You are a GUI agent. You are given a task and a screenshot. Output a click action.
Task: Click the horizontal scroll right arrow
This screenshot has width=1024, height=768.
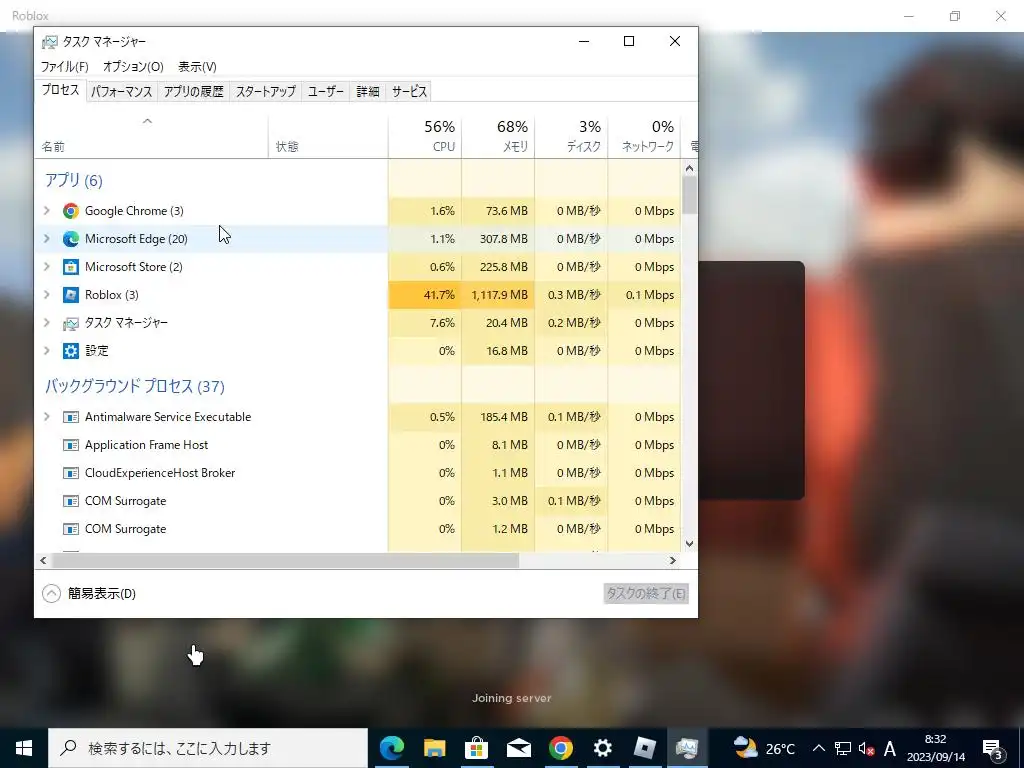pos(673,560)
